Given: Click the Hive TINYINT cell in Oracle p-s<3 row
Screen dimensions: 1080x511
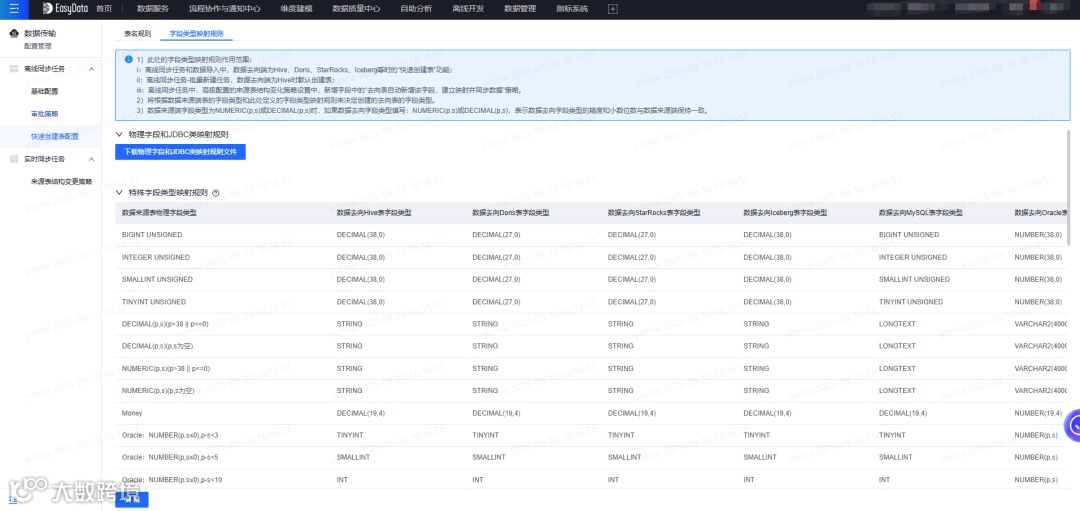Looking at the screenshot, I should 349,435.
